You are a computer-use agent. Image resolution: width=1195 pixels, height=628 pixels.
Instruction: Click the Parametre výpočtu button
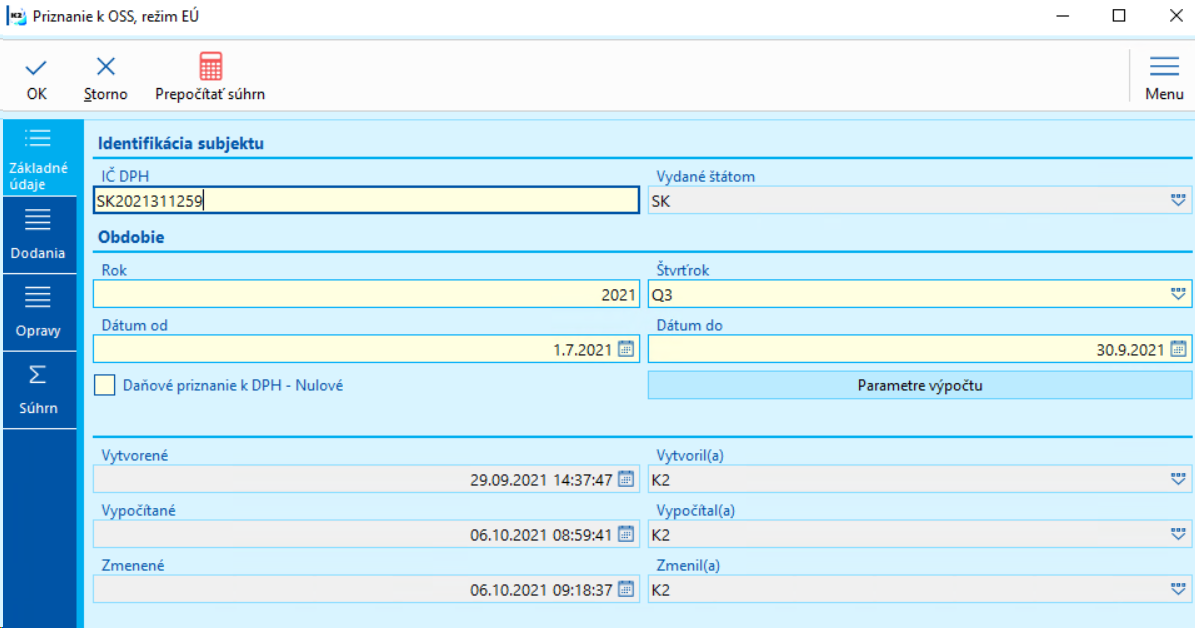coord(919,385)
